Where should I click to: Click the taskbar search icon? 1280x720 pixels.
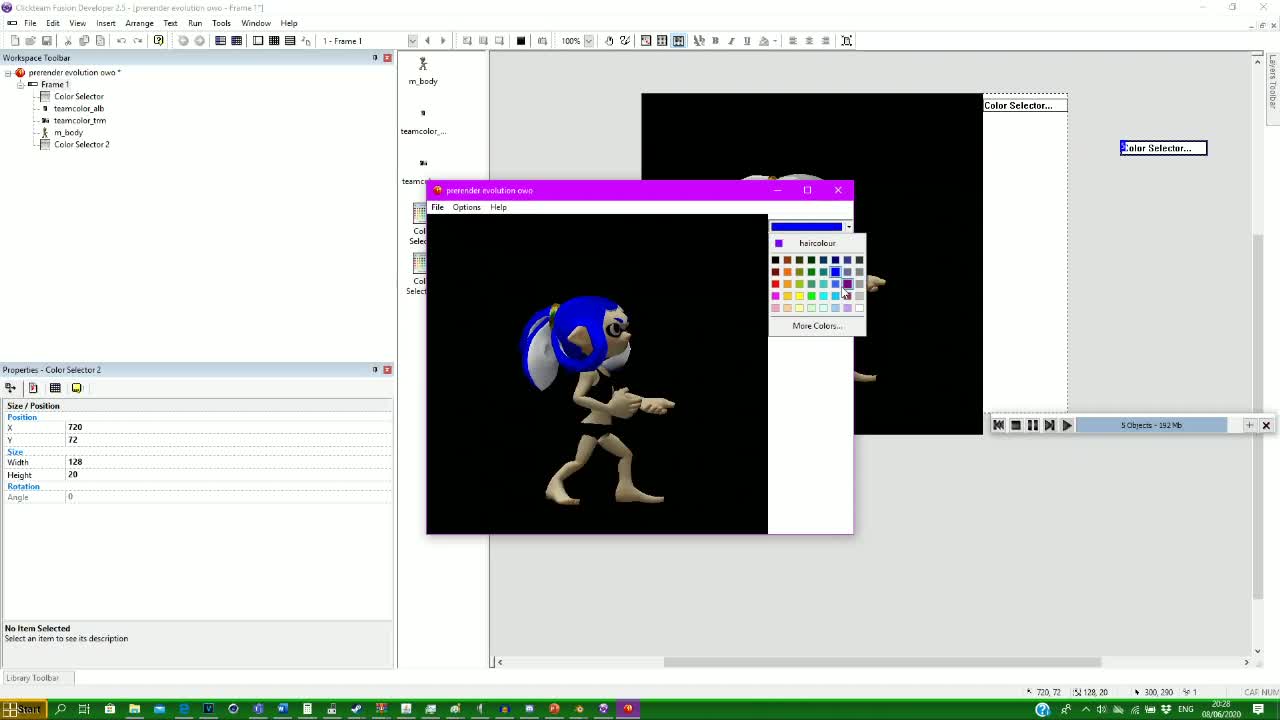click(x=60, y=709)
